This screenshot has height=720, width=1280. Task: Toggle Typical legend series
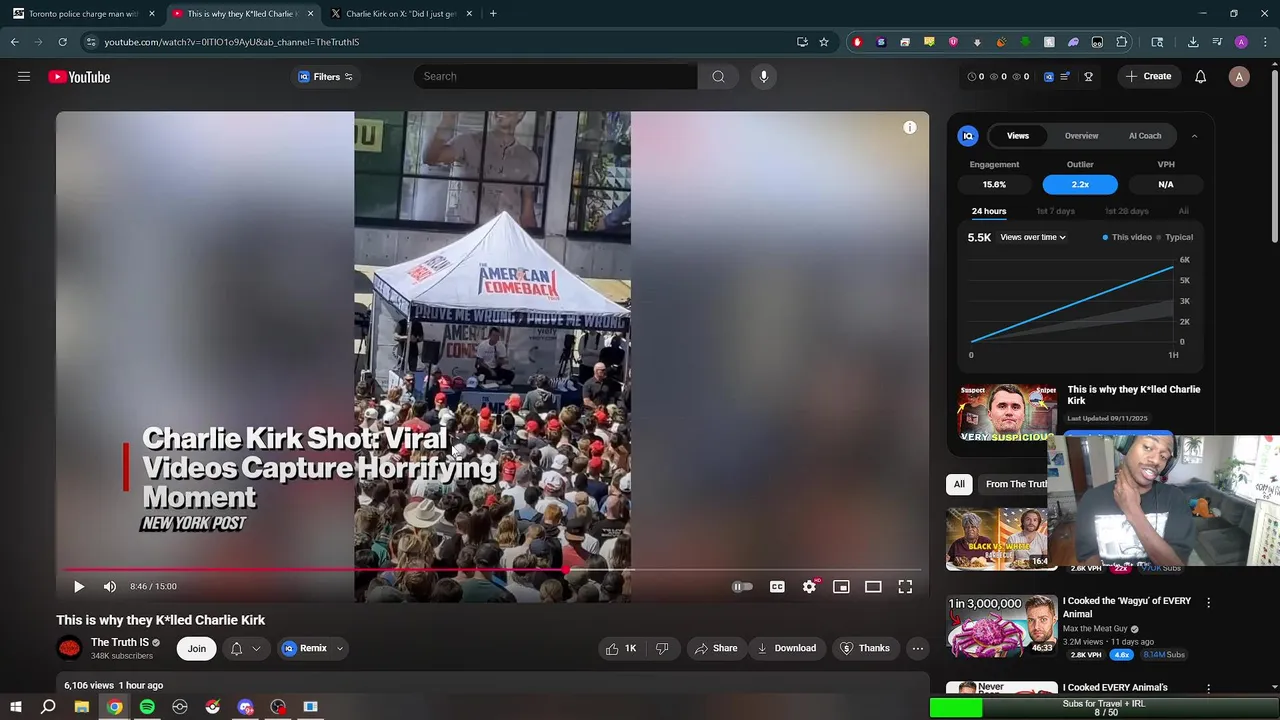click(1175, 237)
